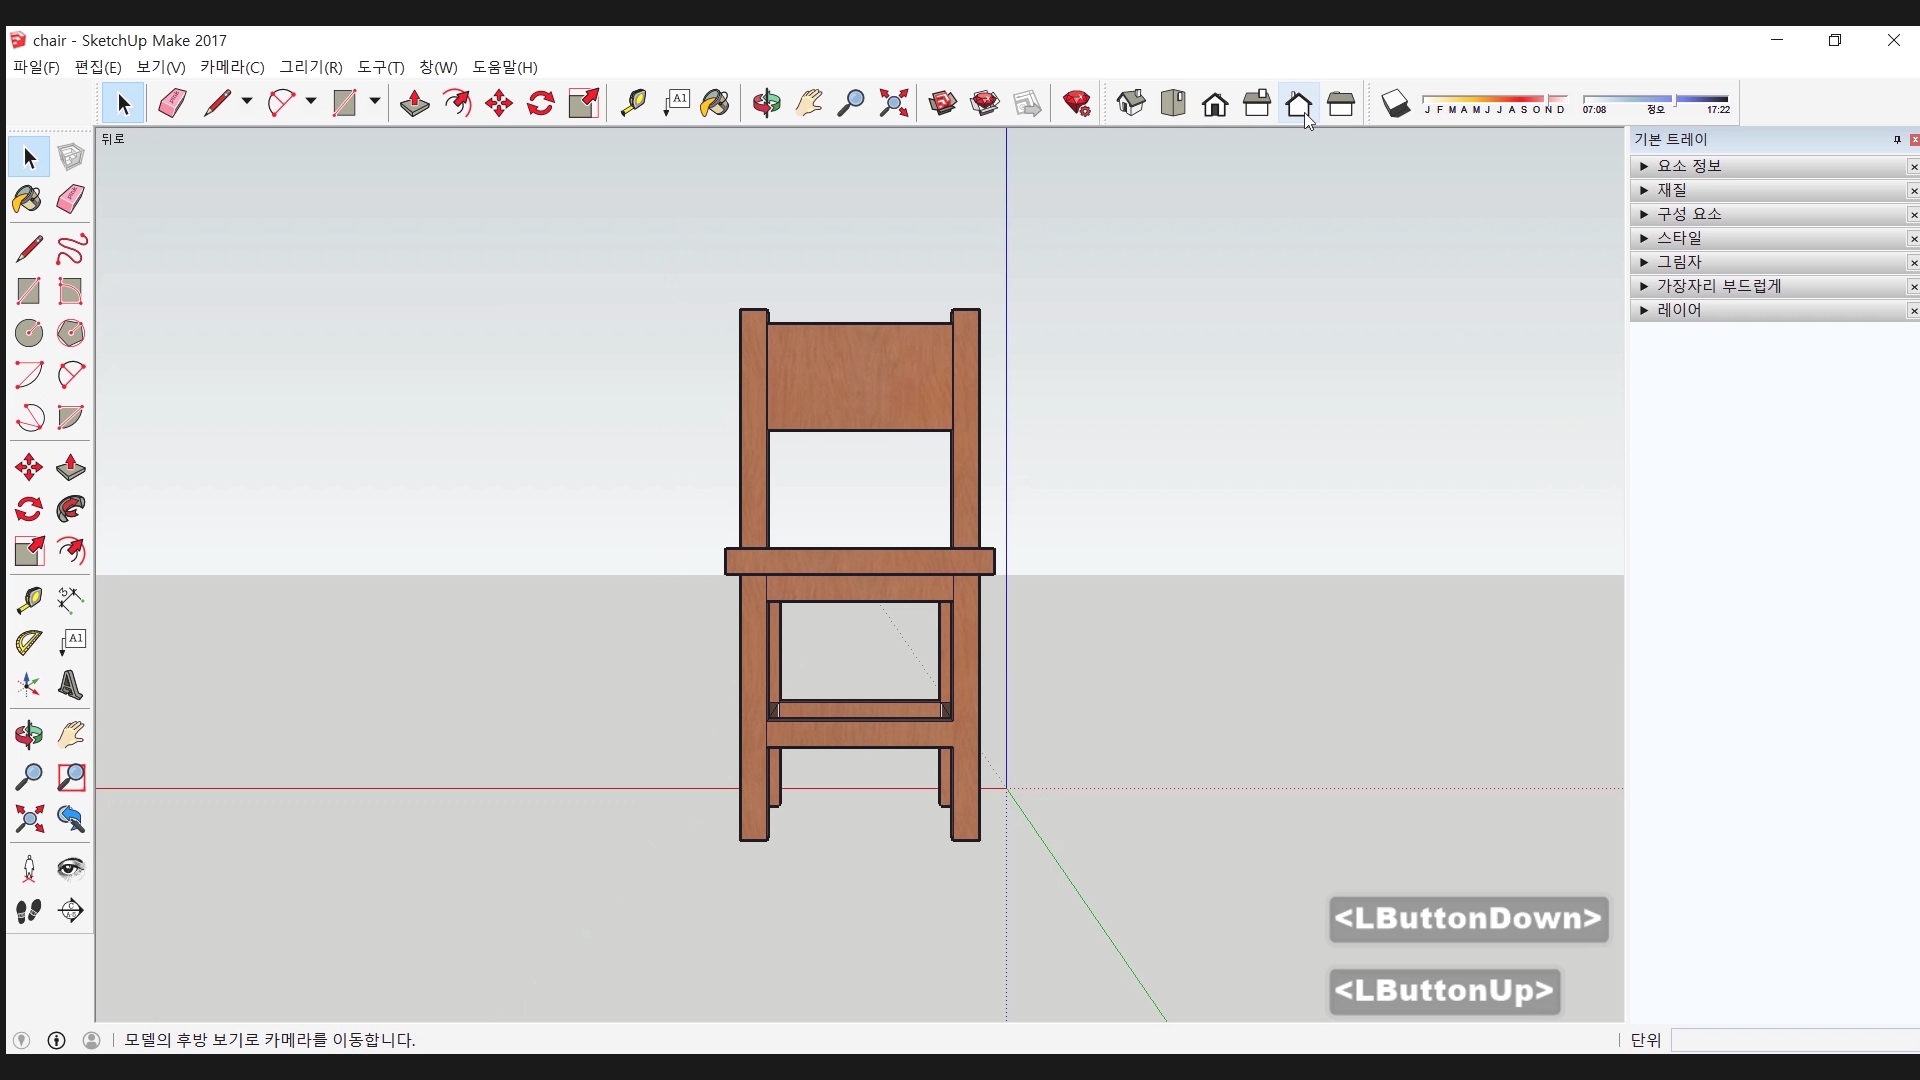Open the 카메라(C) menu
Screen dimensions: 1920x1080
coord(232,67)
